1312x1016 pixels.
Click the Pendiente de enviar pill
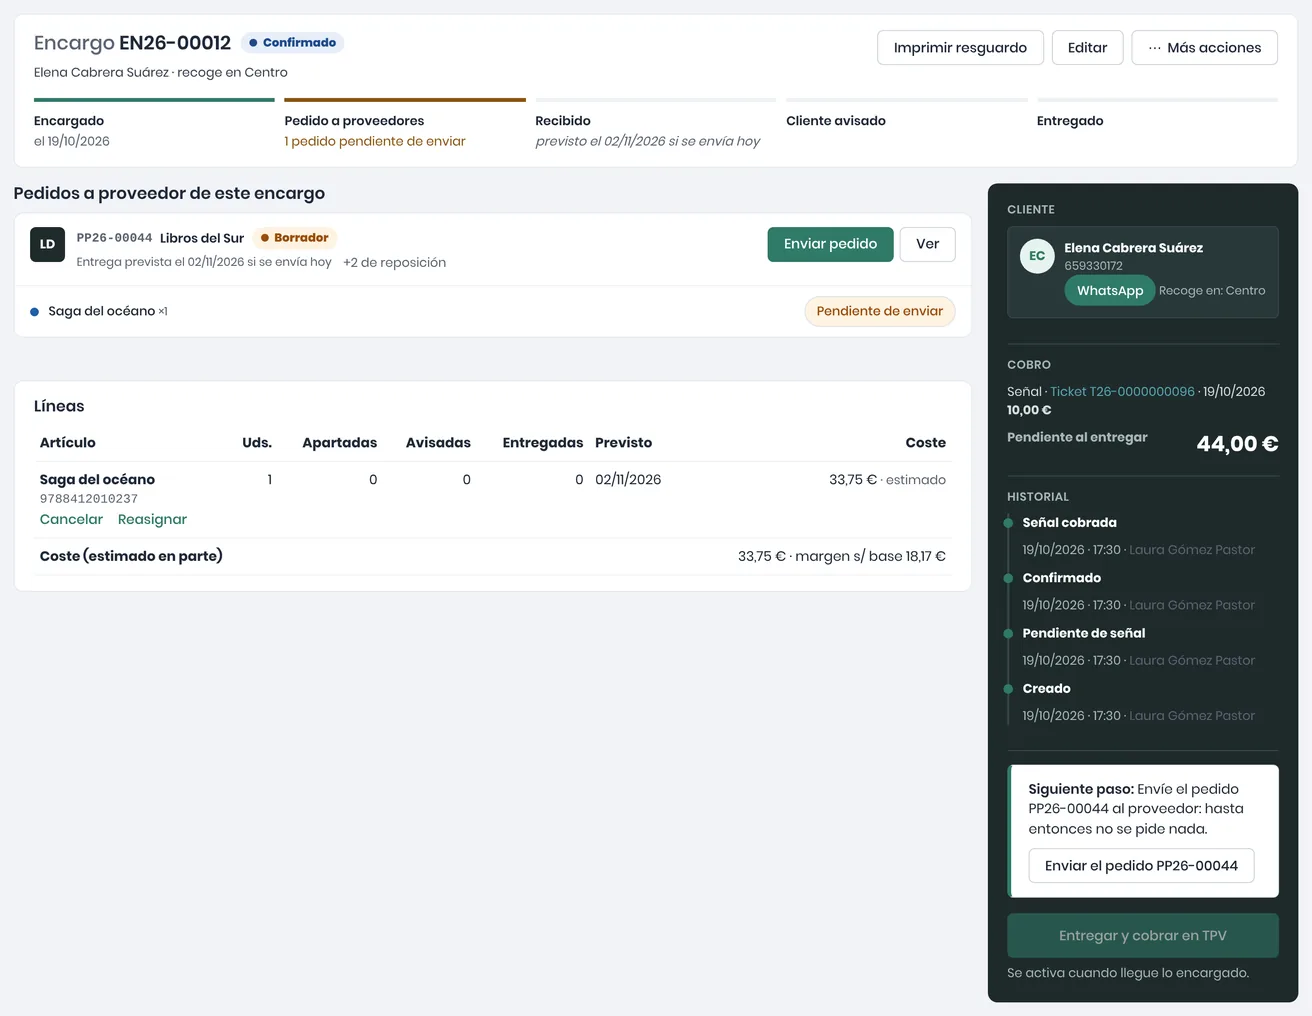(x=879, y=311)
